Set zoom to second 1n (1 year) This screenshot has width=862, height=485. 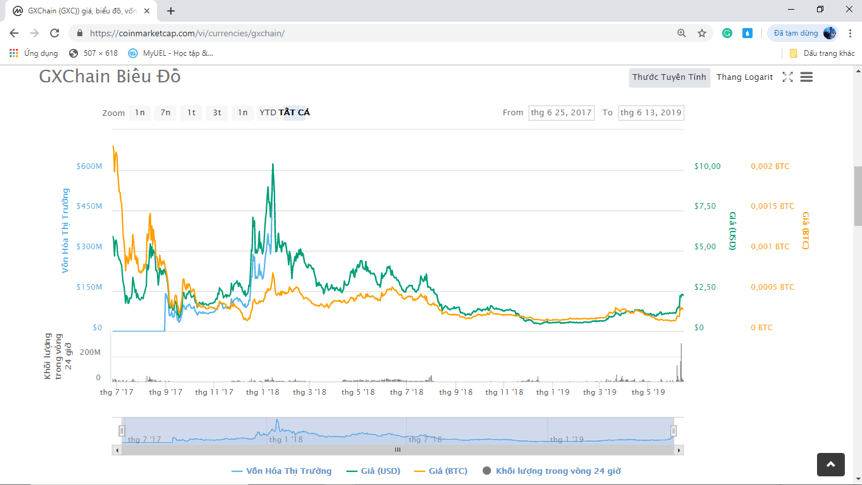242,112
